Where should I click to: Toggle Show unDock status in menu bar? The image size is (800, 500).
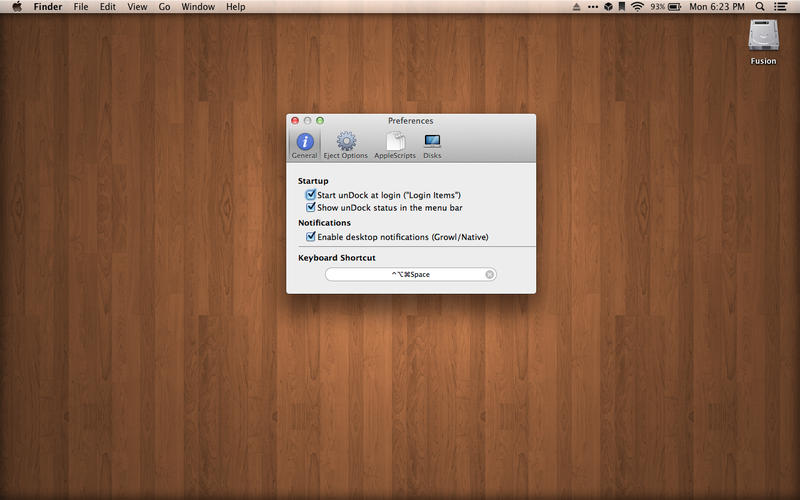click(x=311, y=207)
